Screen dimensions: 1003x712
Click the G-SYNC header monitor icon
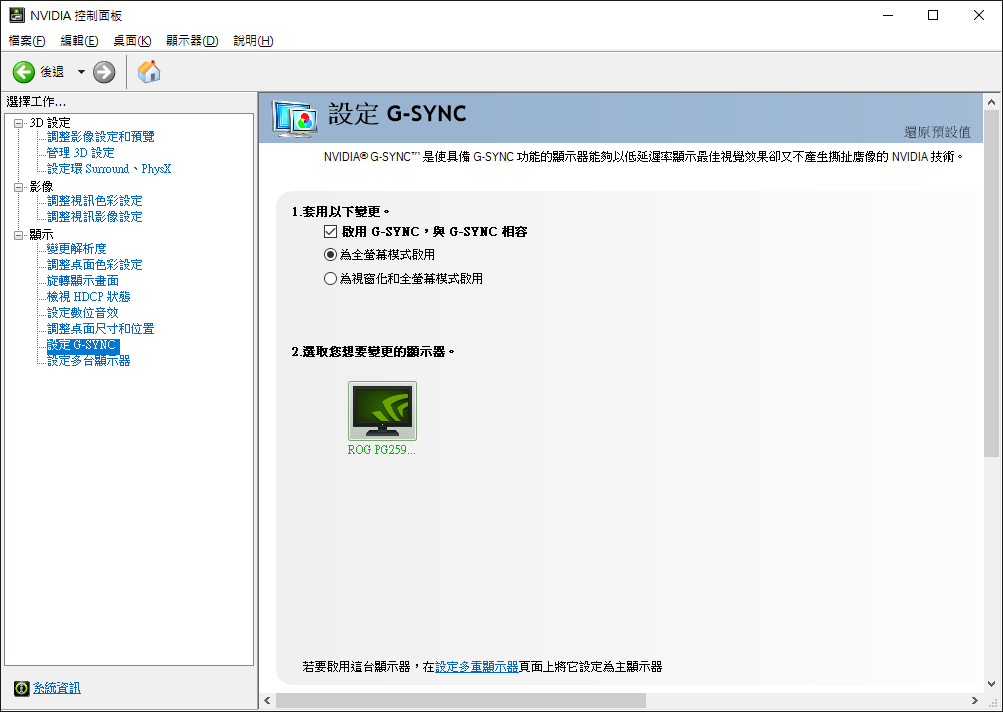(x=294, y=119)
